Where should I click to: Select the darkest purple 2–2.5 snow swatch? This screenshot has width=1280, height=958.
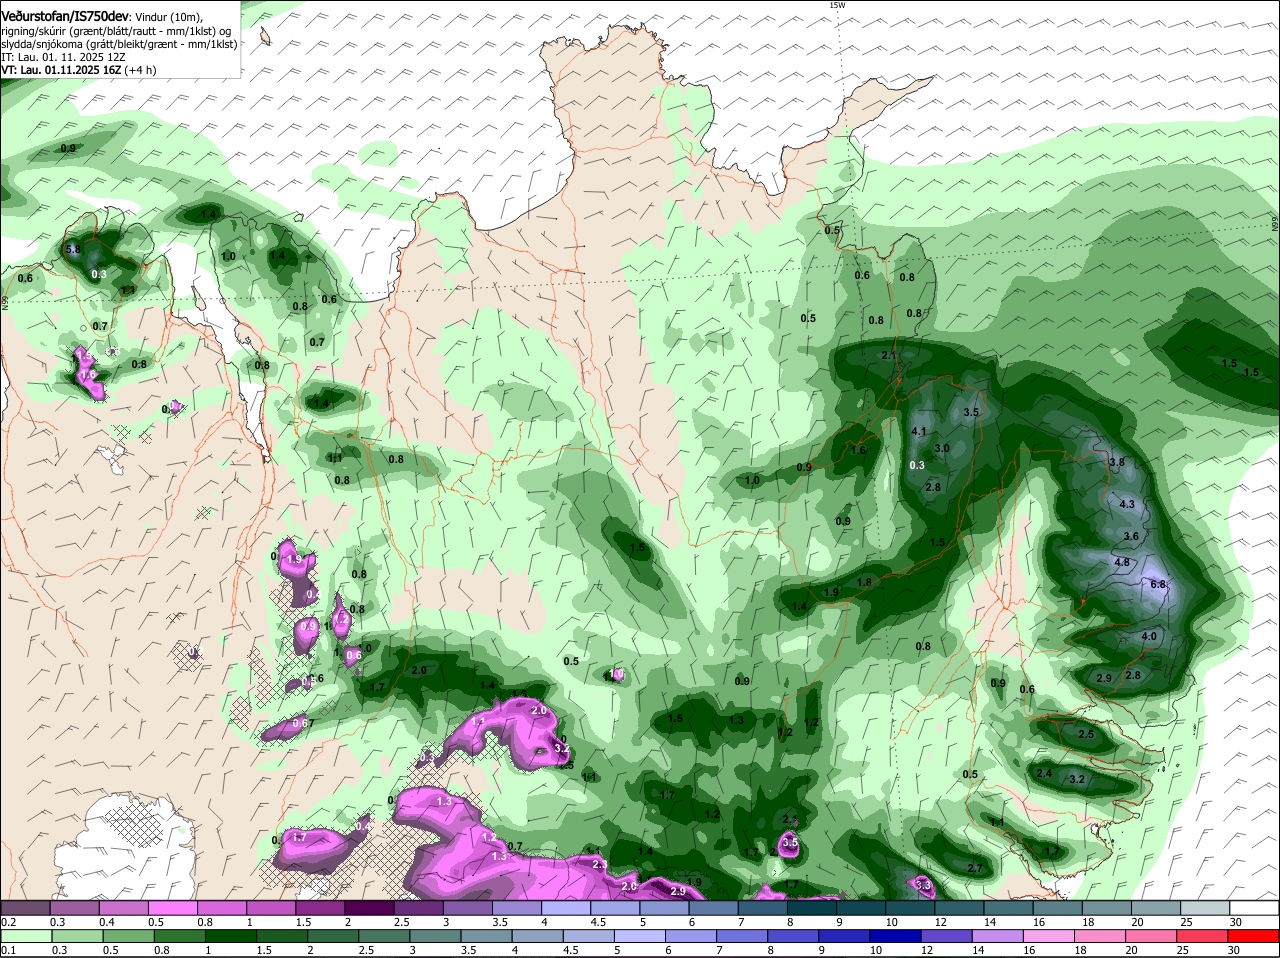pos(369,907)
